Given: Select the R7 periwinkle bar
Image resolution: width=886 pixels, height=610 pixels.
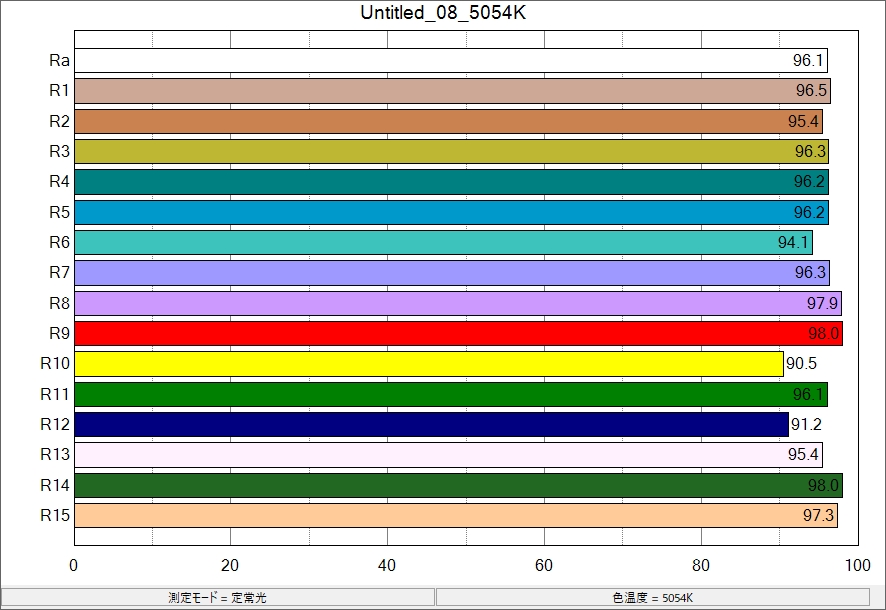Looking at the screenshot, I should [x=452, y=273].
